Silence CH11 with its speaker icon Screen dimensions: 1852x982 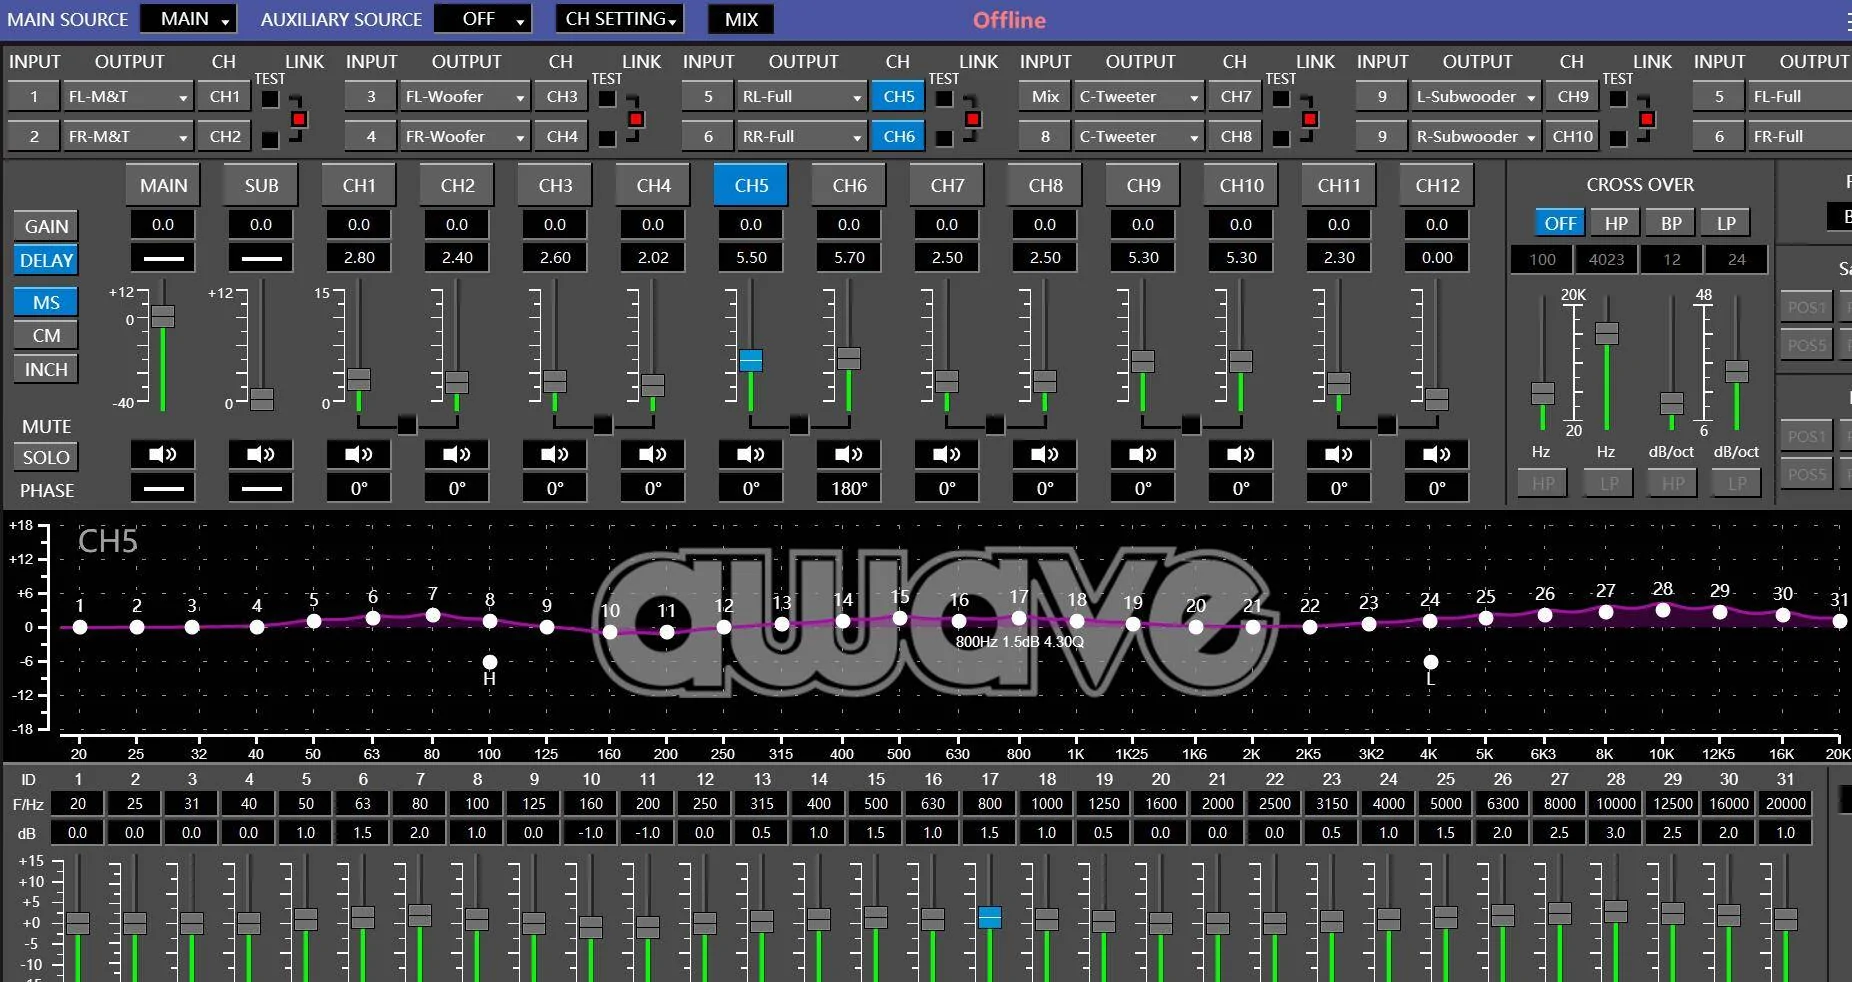tap(1339, 455)
